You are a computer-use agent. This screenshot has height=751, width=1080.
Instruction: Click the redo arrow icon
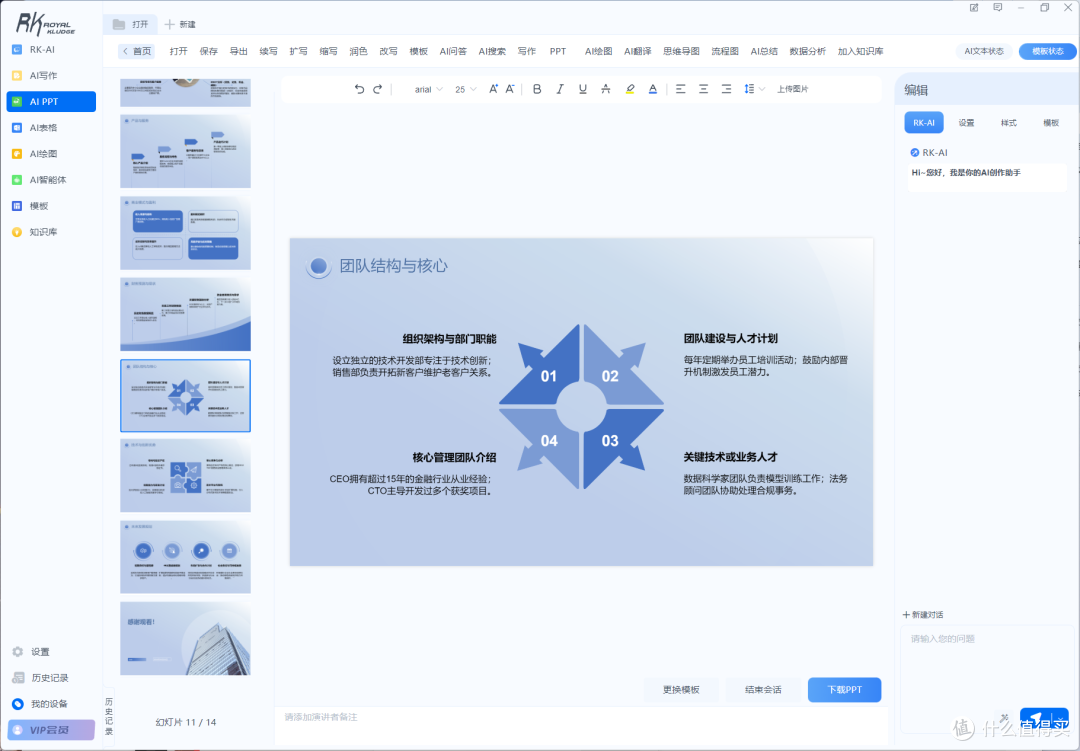[377, 89]
